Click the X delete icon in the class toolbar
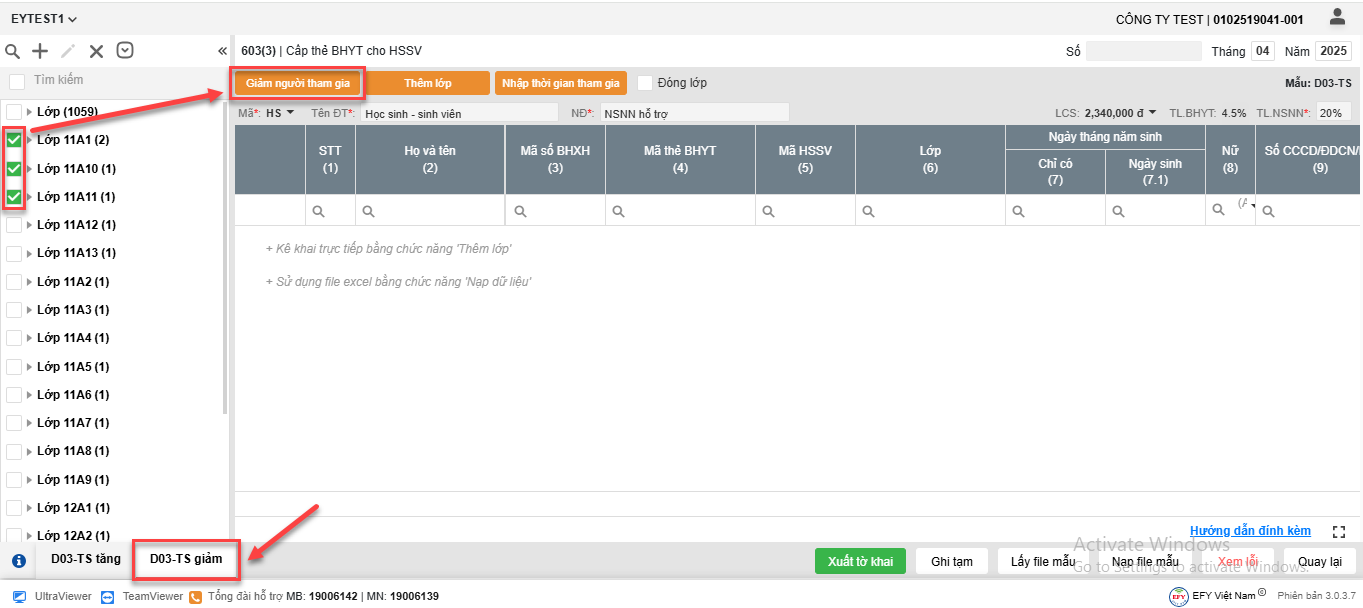Screen dimensions: 1363x608 click(96, 51)
